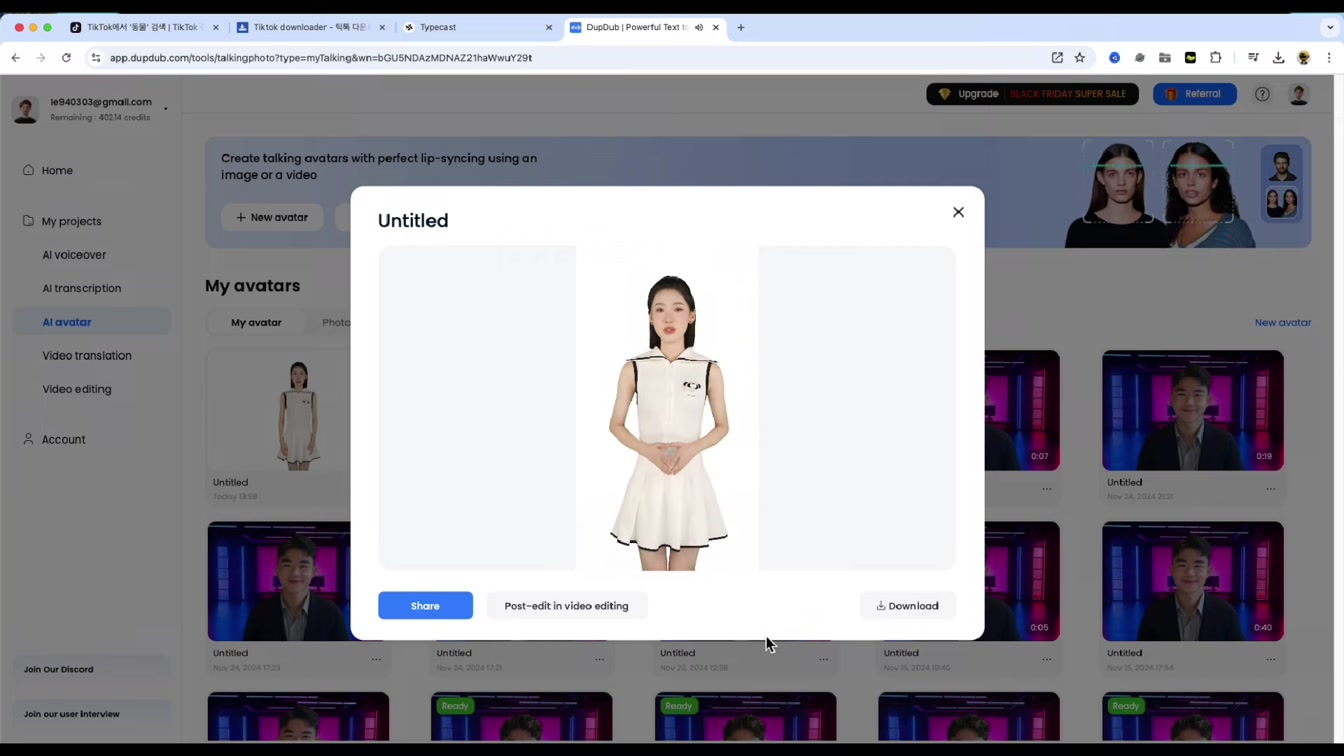
Task: Click the open-in-app icon in the address bar
Action: 1057,58
